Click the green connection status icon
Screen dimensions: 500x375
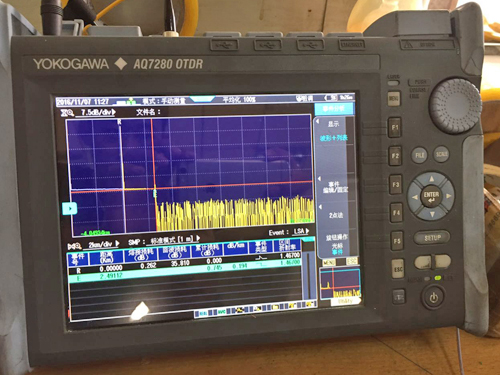[131, 101]
